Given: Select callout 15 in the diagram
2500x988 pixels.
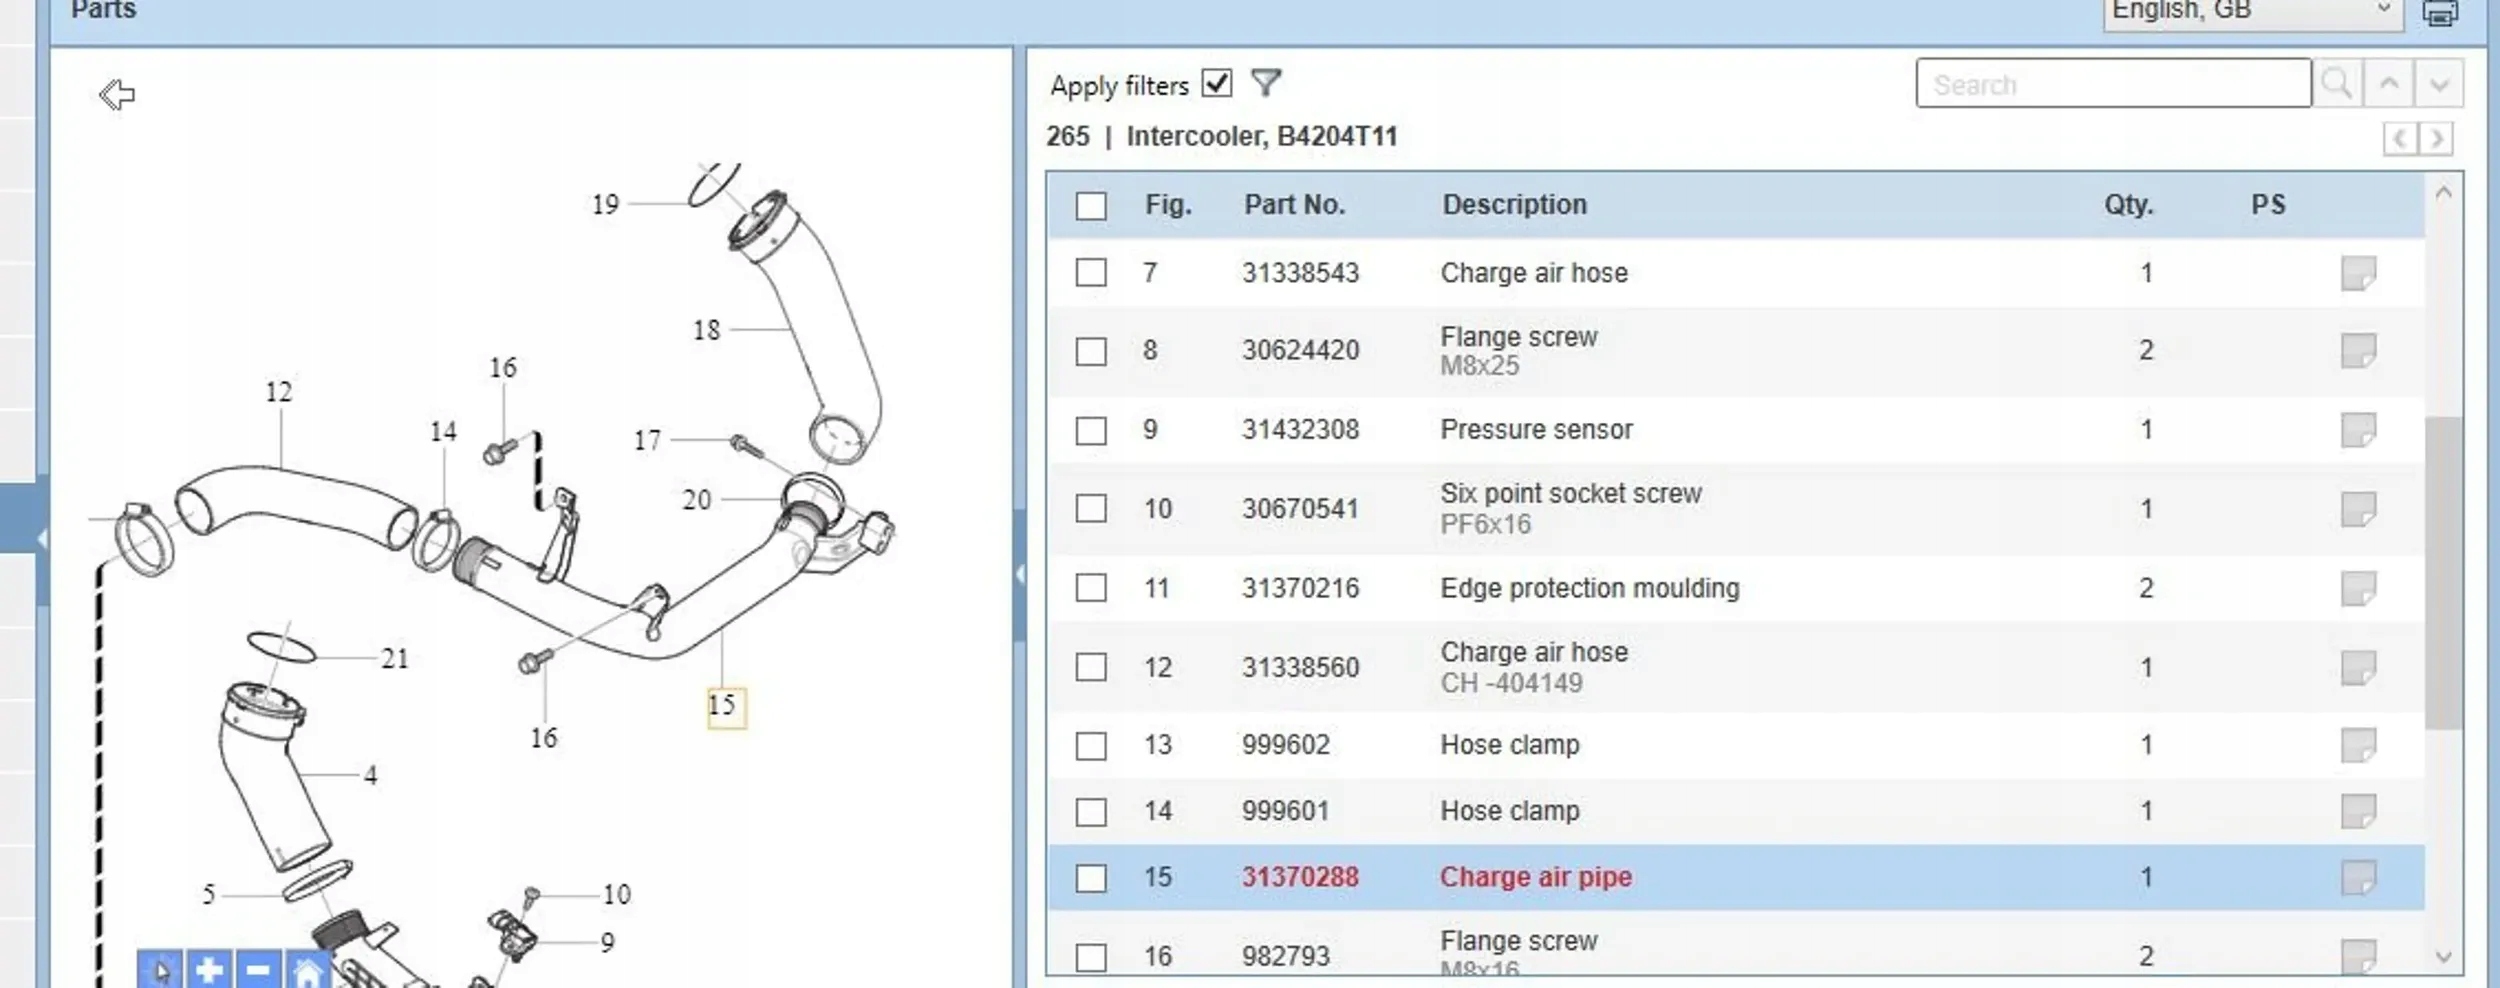Looking at the screenshot, I should (726, 707).
